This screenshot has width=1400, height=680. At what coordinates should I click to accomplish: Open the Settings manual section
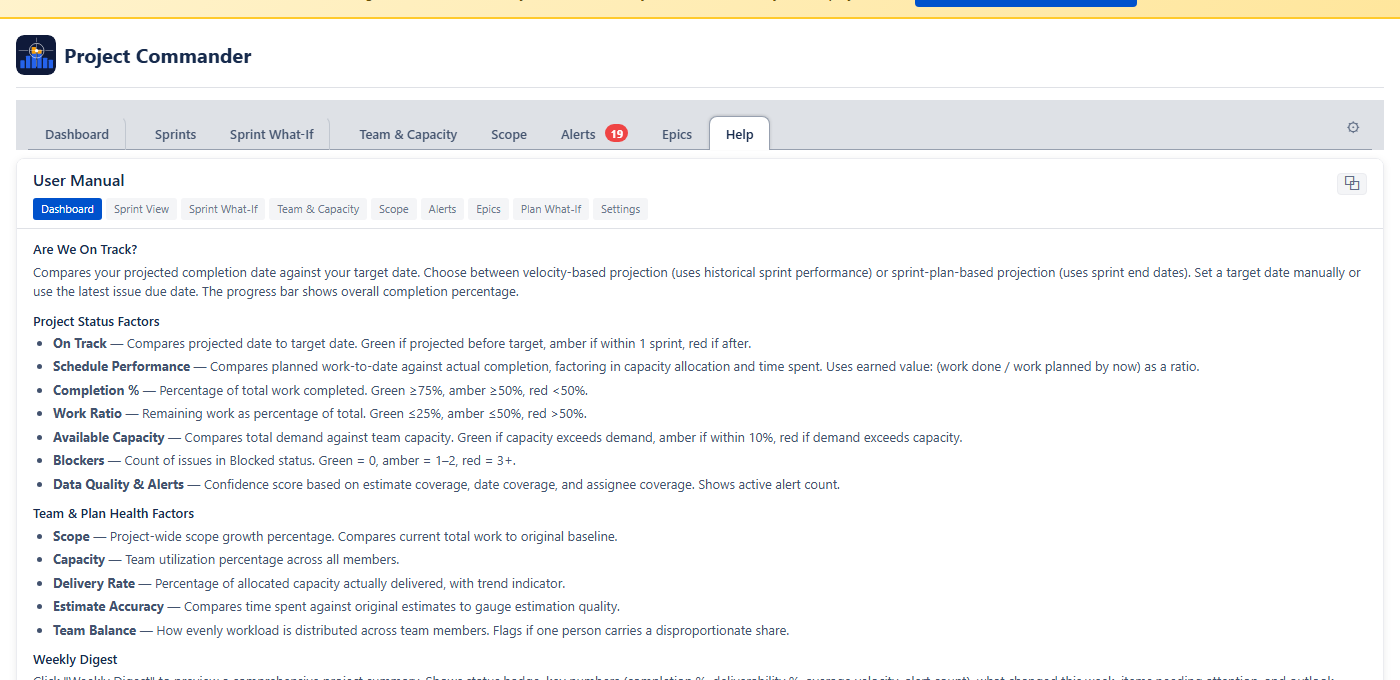(620, 209)
